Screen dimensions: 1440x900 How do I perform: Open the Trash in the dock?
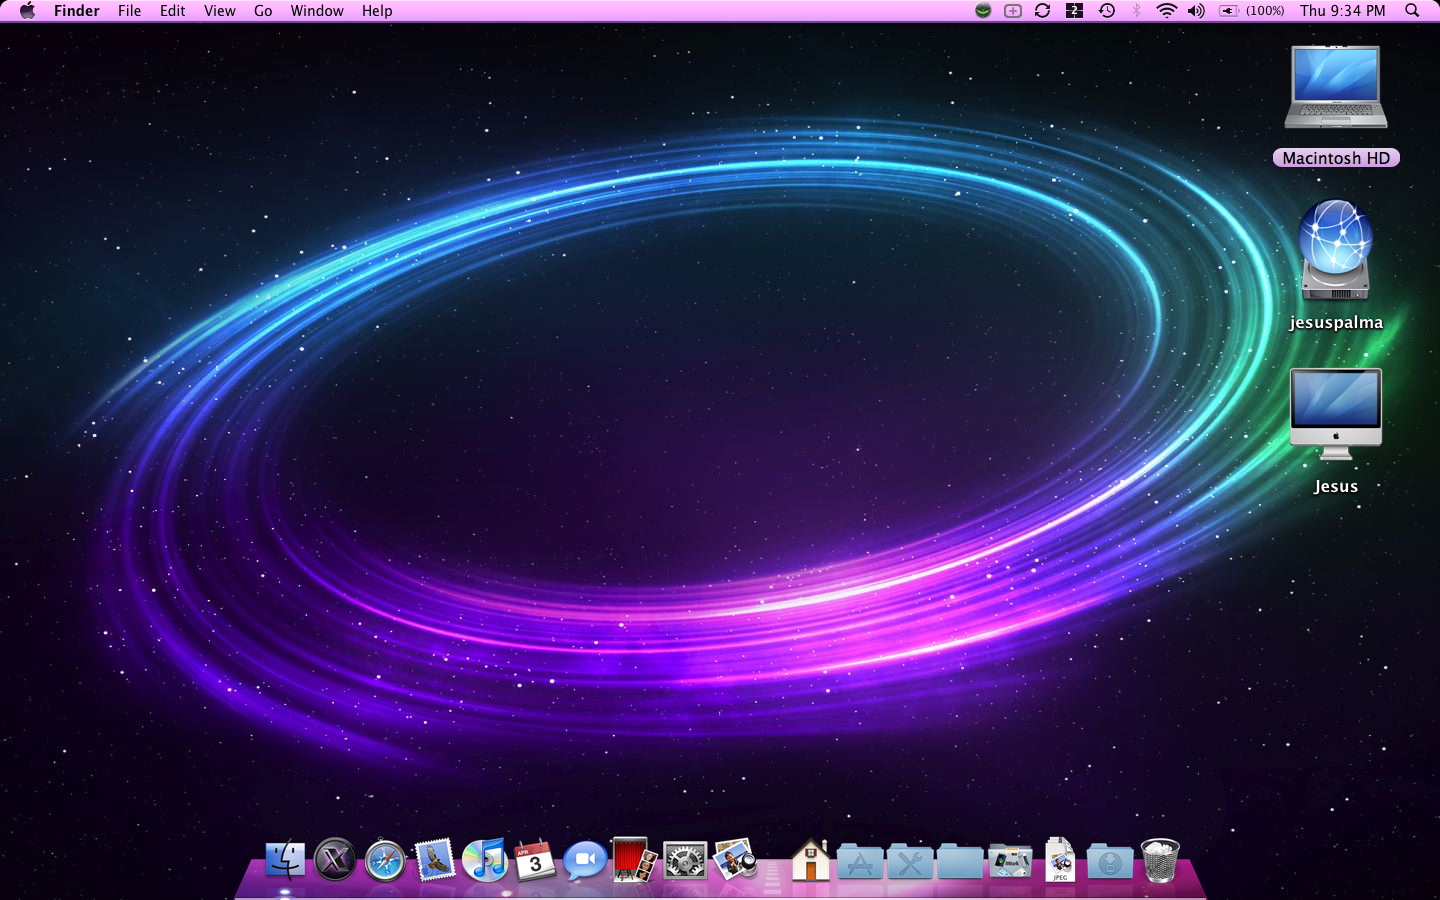[1160, 860]
